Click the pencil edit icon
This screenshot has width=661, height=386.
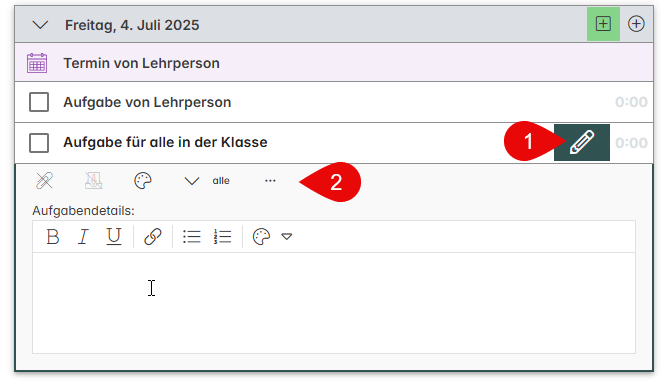pos(582,142)
